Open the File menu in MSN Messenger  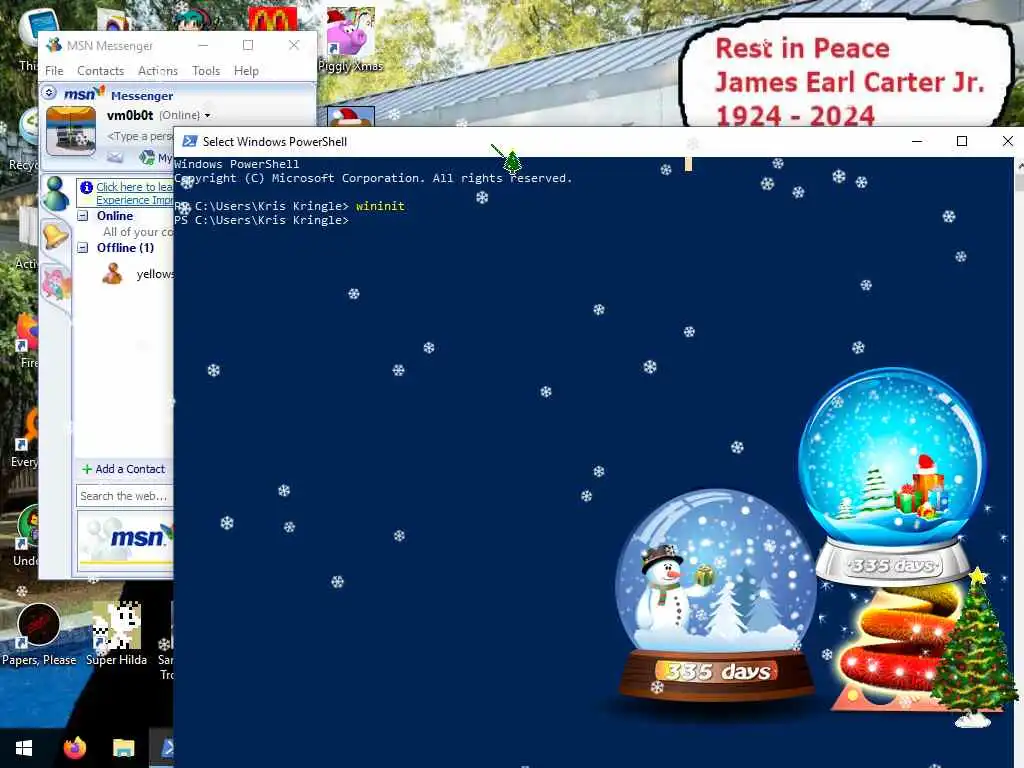(x=54, y=71)
